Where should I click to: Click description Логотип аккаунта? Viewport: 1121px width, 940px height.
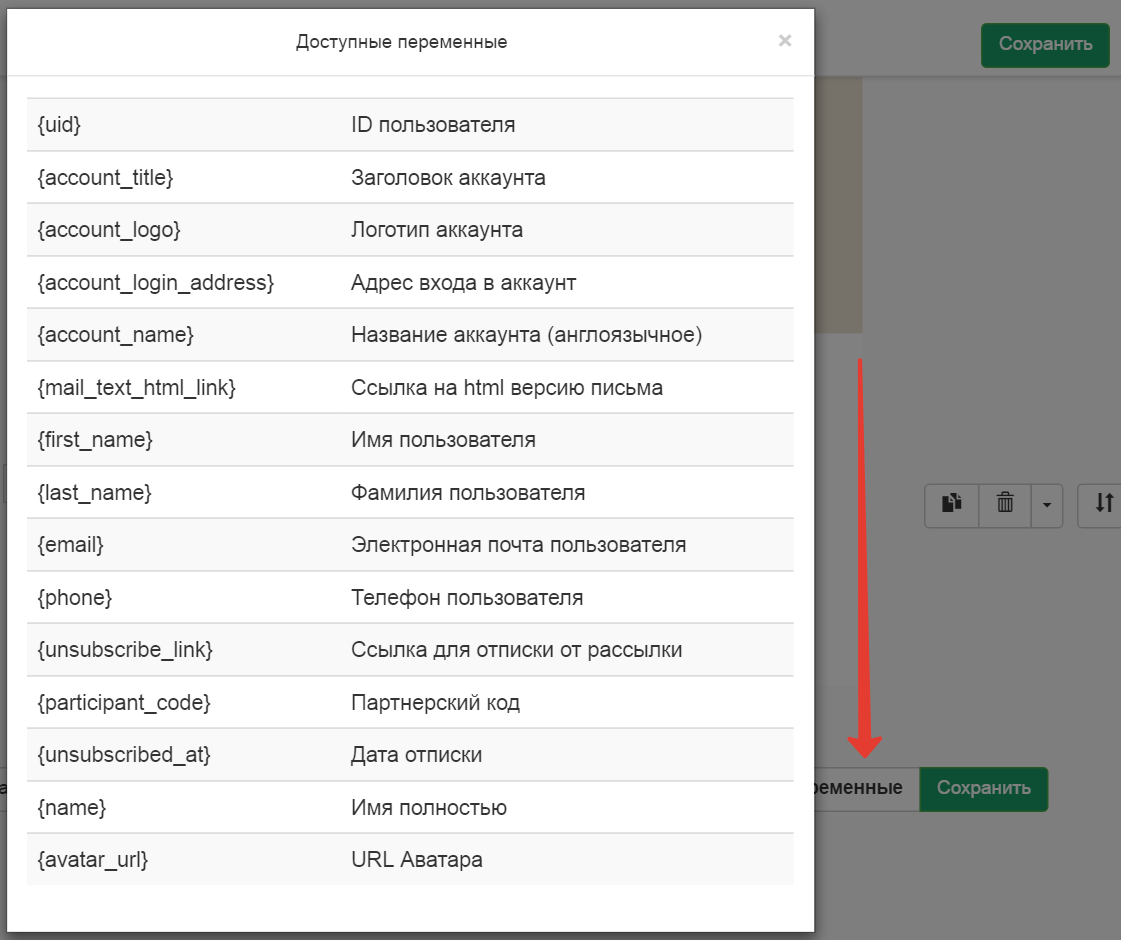[437, 230]
